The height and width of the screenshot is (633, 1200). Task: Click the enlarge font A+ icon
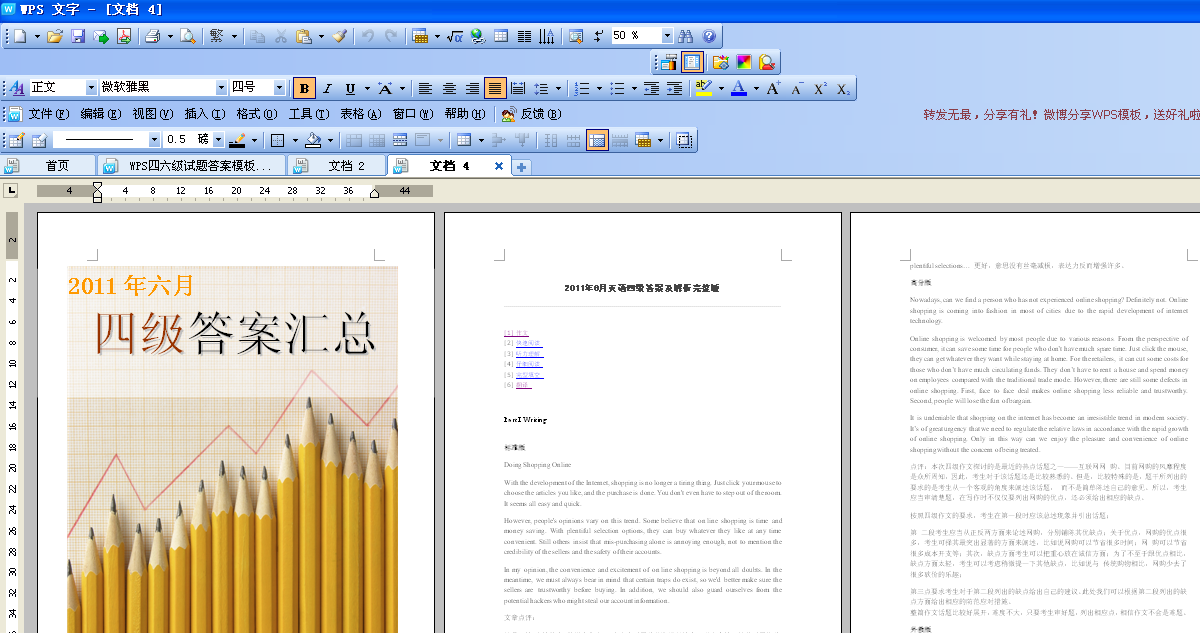[x=773, y=88]
